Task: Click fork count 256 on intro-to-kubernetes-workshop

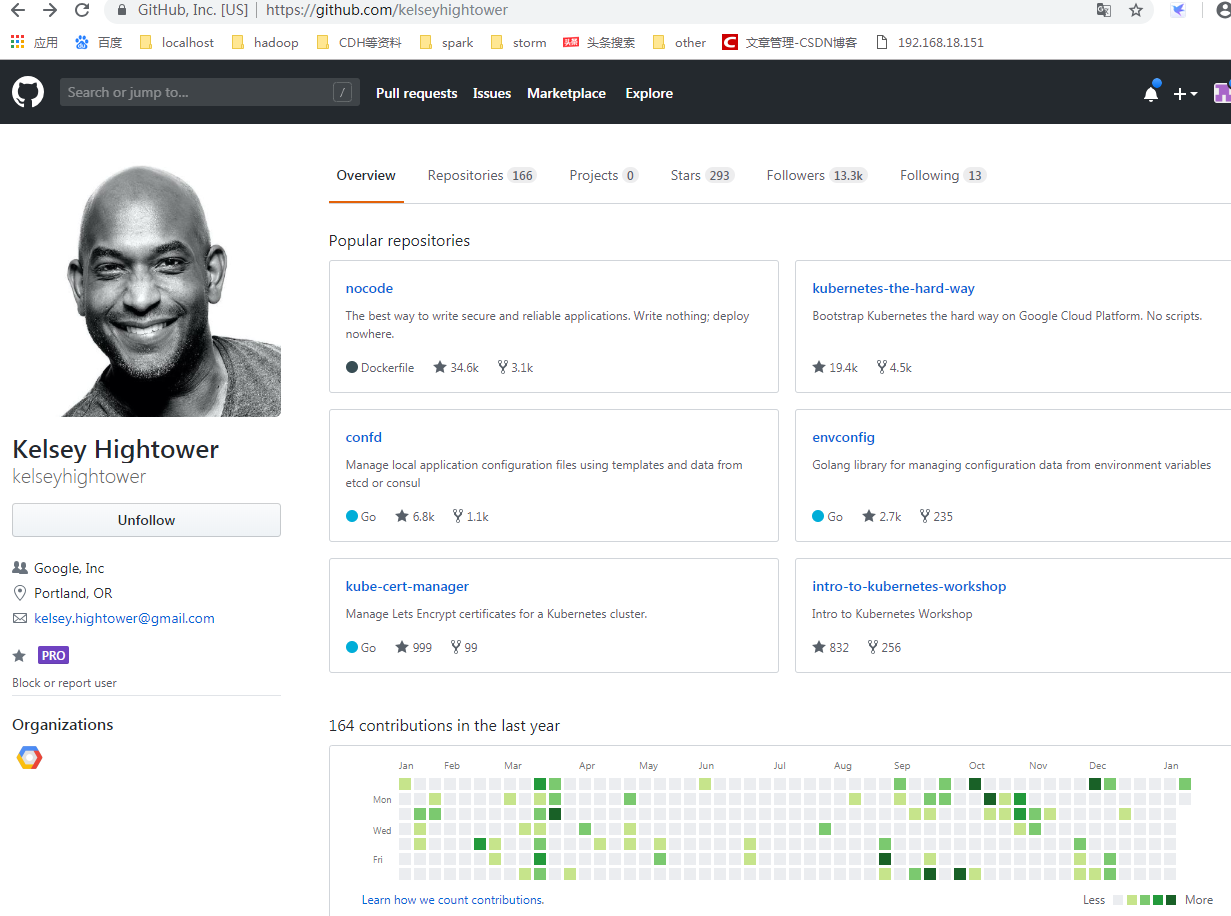Action: pos(884,647)
